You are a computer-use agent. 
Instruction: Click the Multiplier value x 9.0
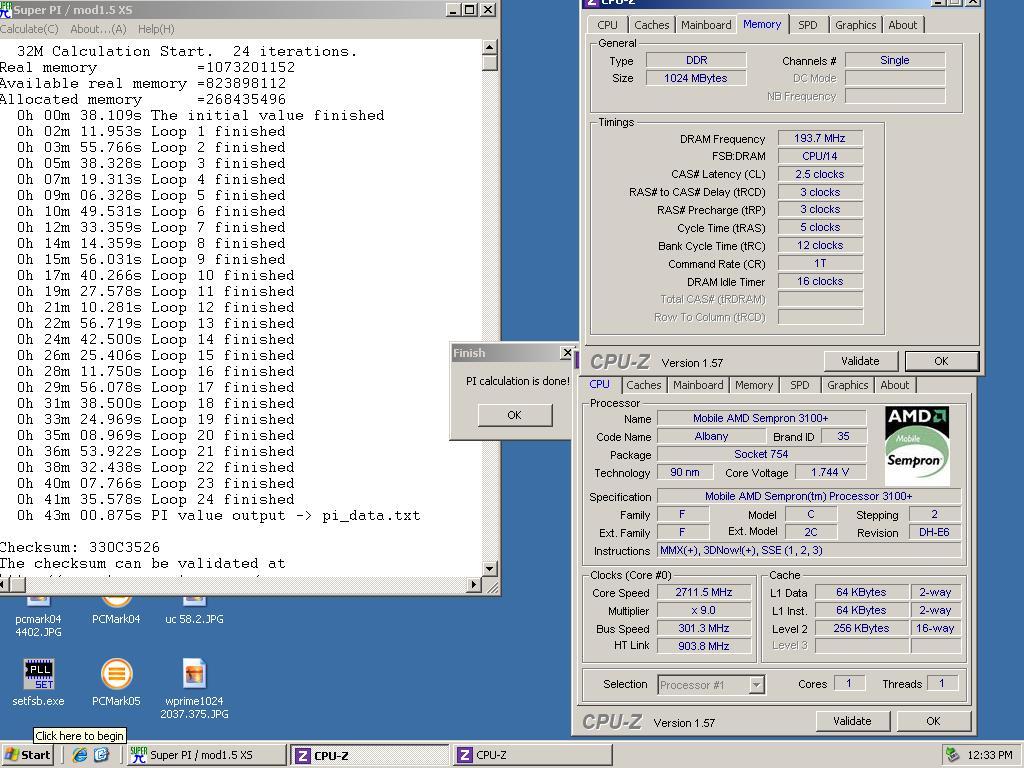703,610
